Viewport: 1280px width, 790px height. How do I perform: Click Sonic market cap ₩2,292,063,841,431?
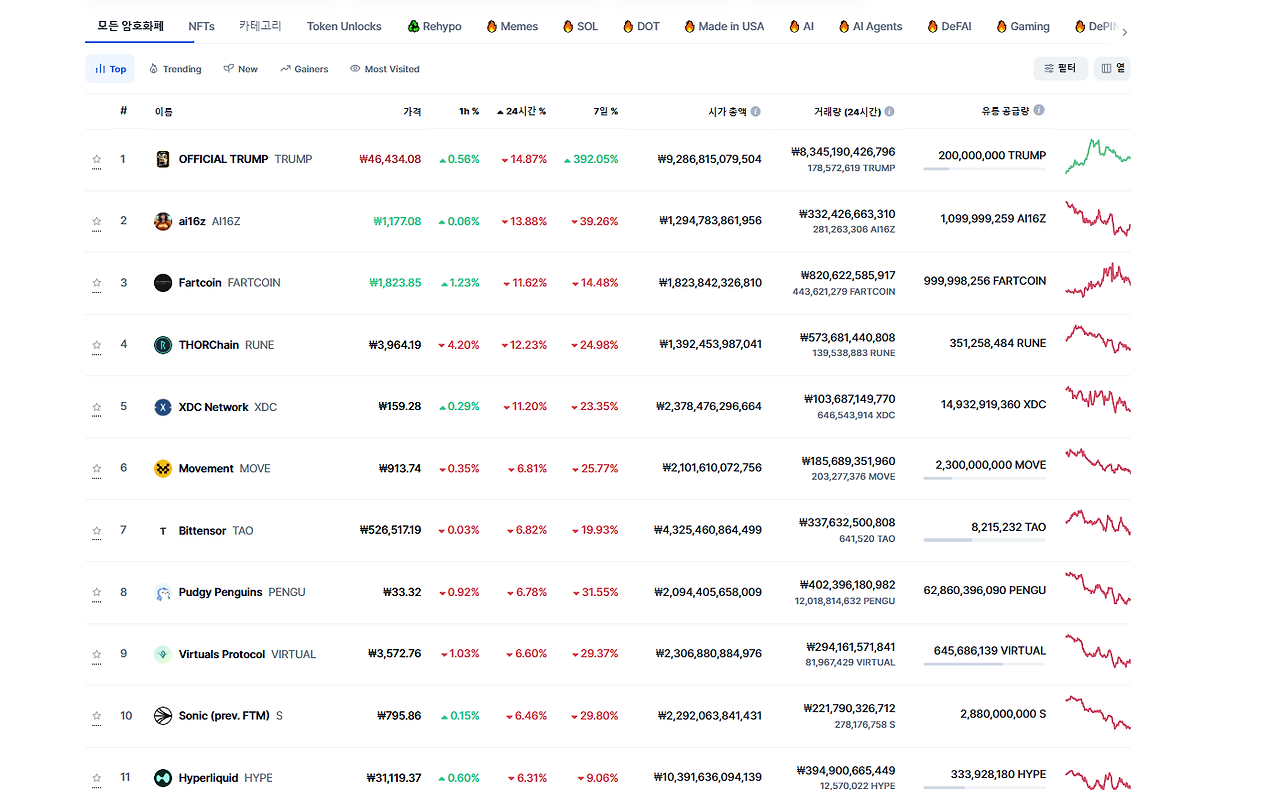click(709, 716)
